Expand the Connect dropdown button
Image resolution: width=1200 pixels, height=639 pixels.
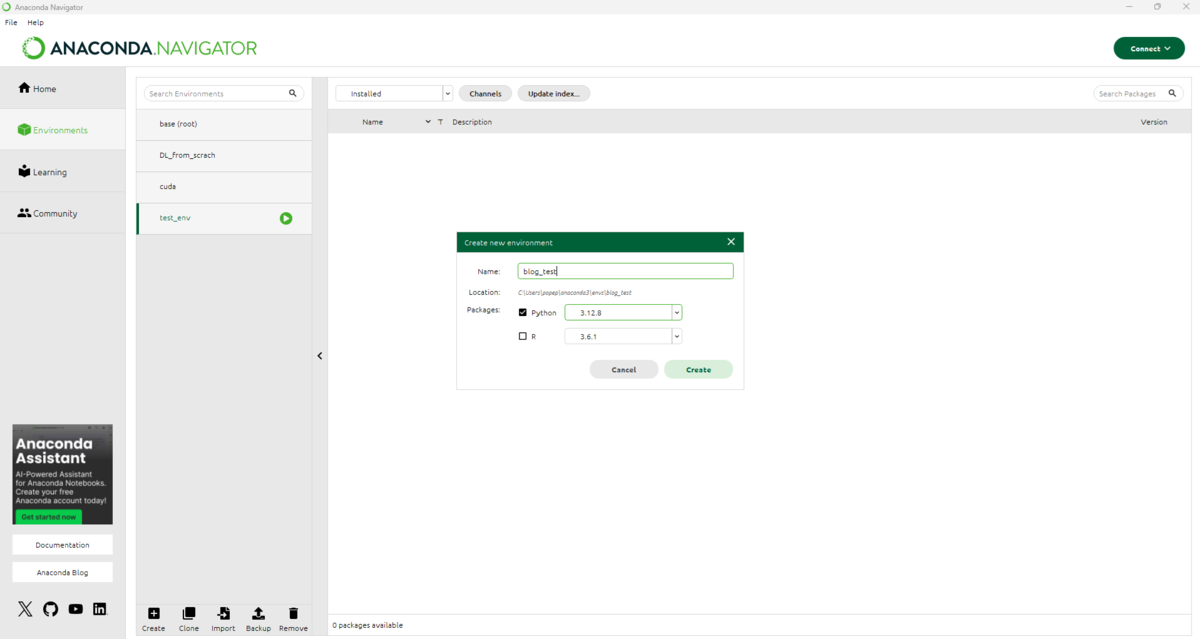tap(1149, 48)
